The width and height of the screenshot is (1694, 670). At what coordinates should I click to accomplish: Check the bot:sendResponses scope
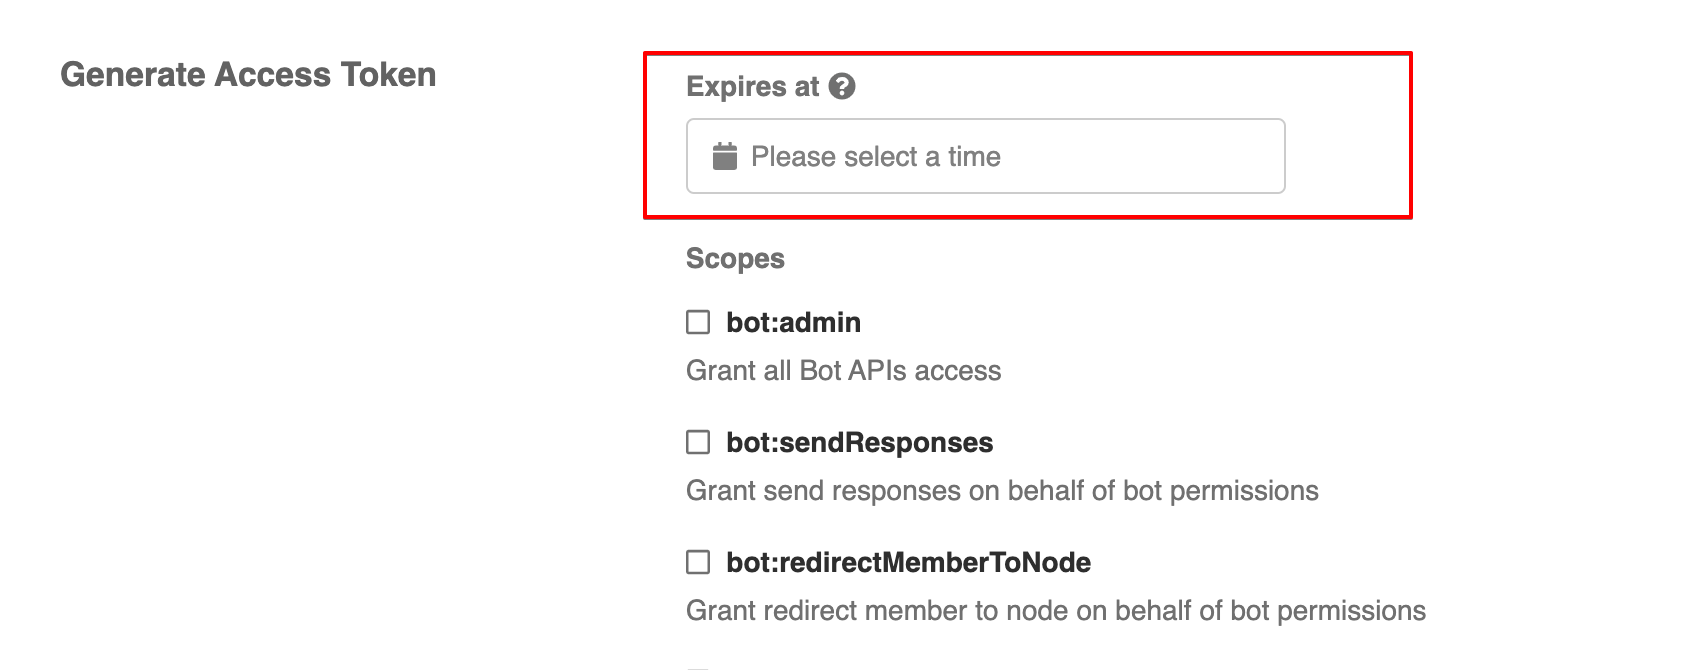pyautogui.click(x=698, y=441)
